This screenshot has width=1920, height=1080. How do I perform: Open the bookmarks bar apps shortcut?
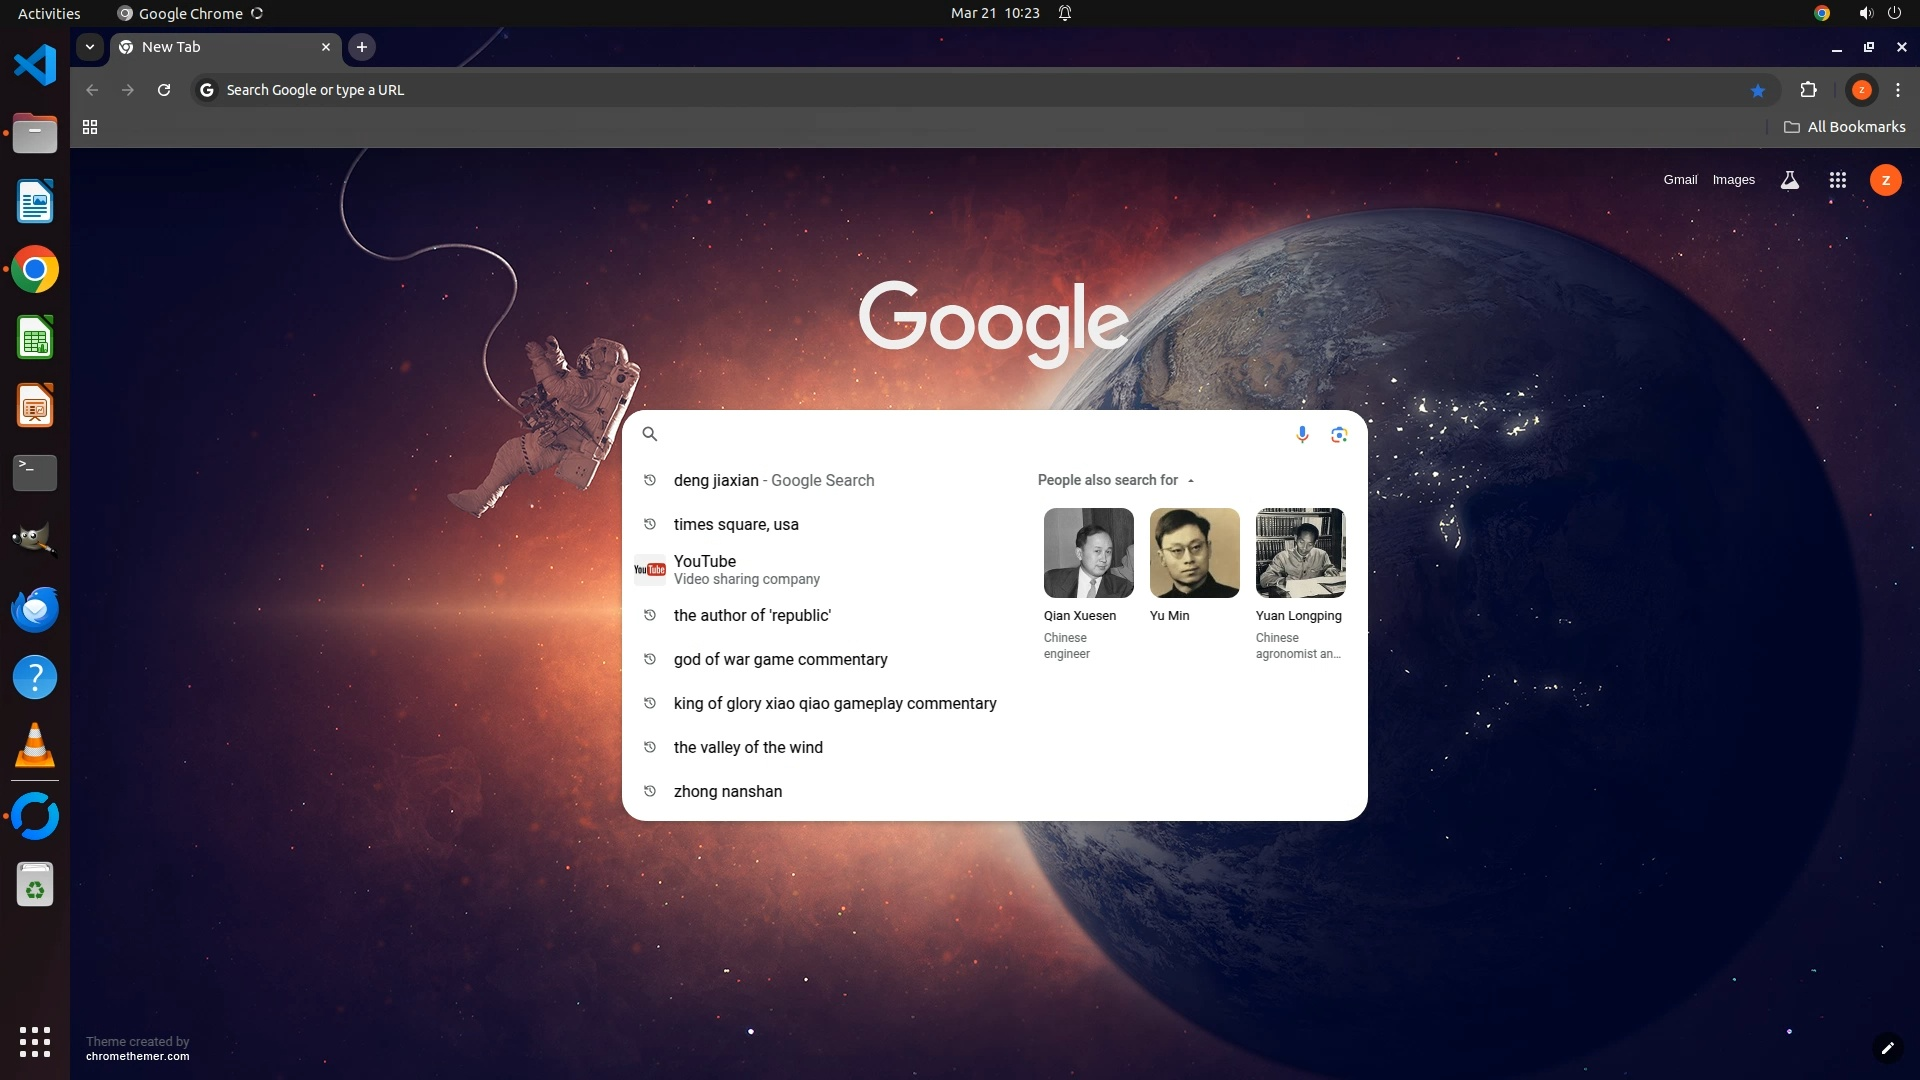(90, 127)
